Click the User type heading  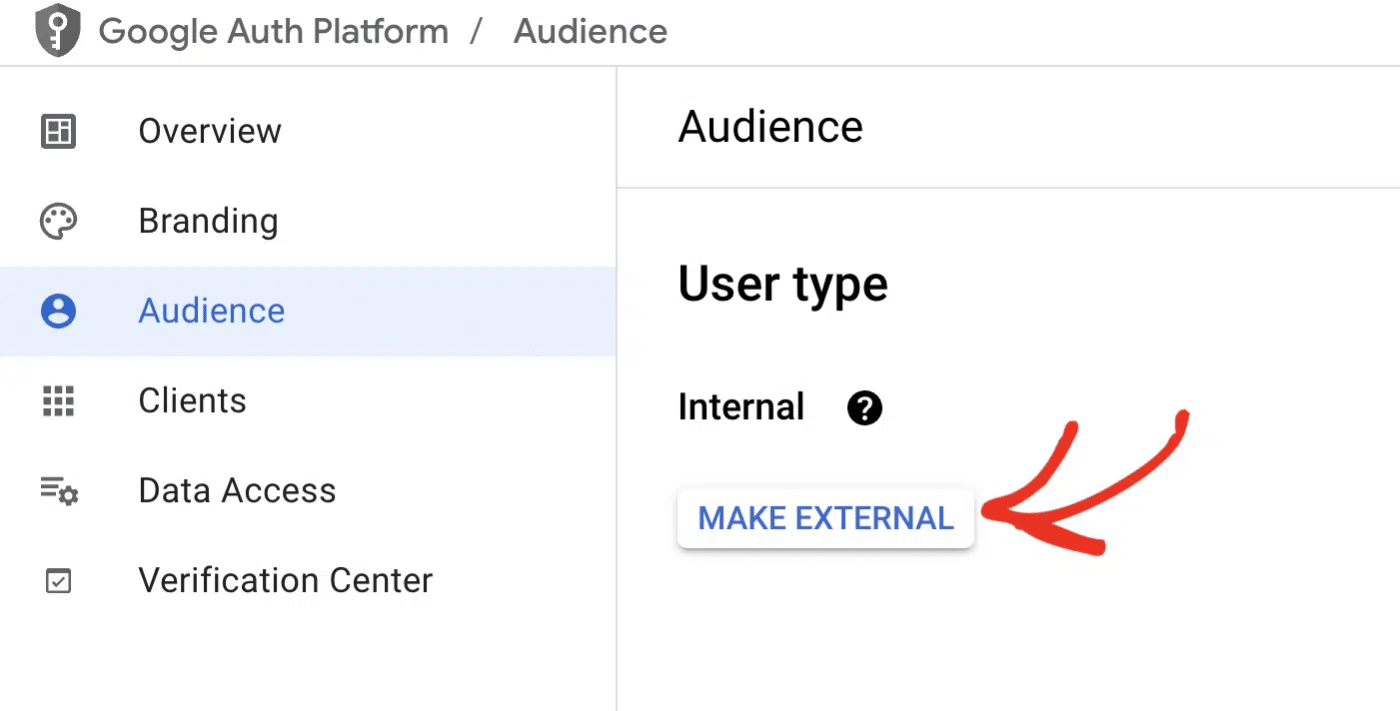[x=783, y=285]
